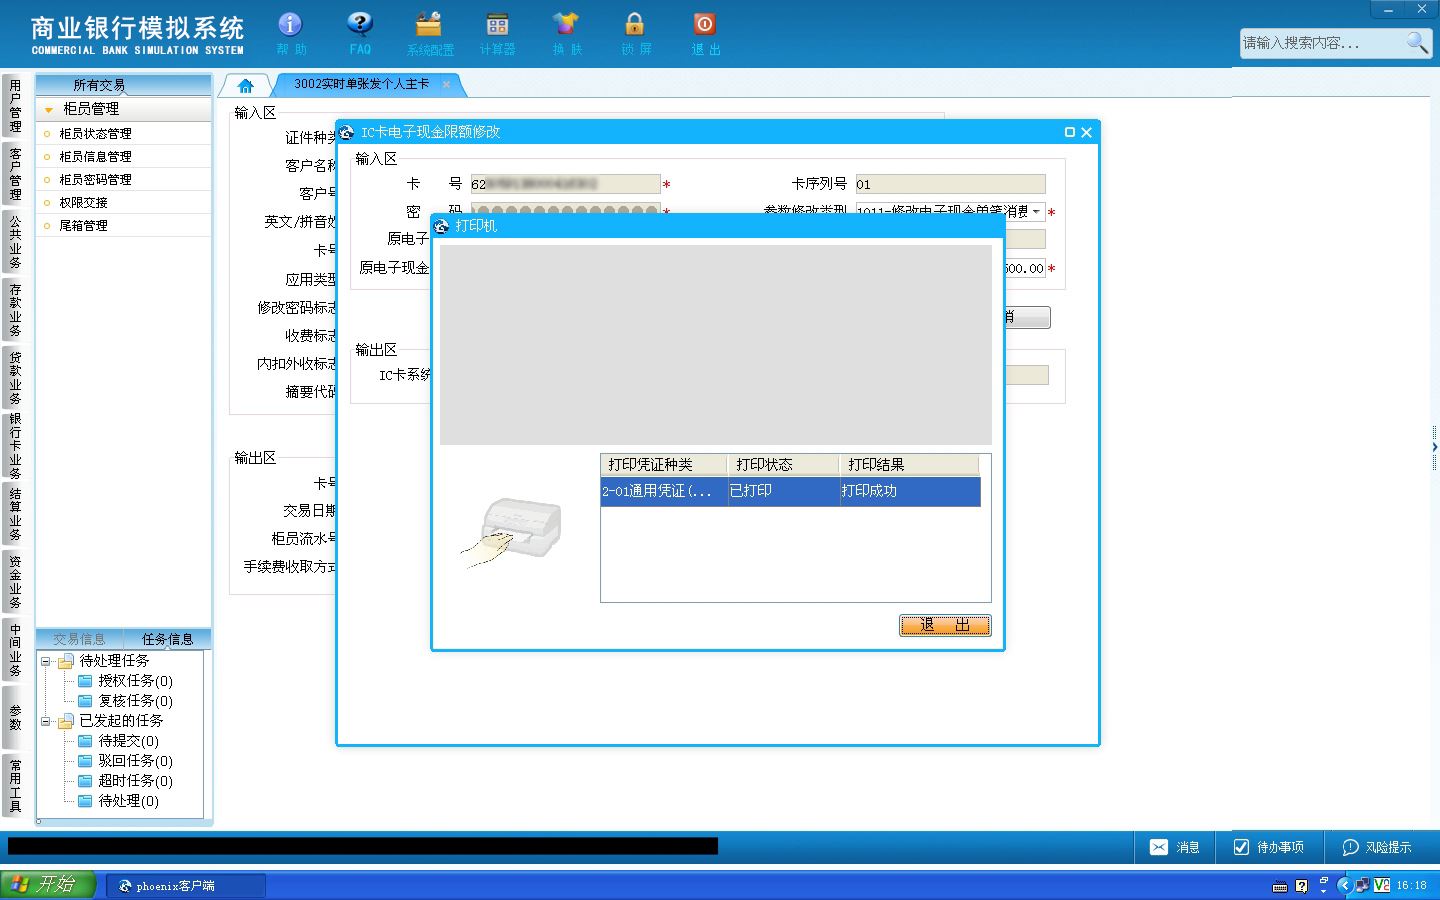Image resolution: width=1440 pixels, height=900 pixels.
Task: Select 待处理(0) in the task tree
Action: point(128,801)
